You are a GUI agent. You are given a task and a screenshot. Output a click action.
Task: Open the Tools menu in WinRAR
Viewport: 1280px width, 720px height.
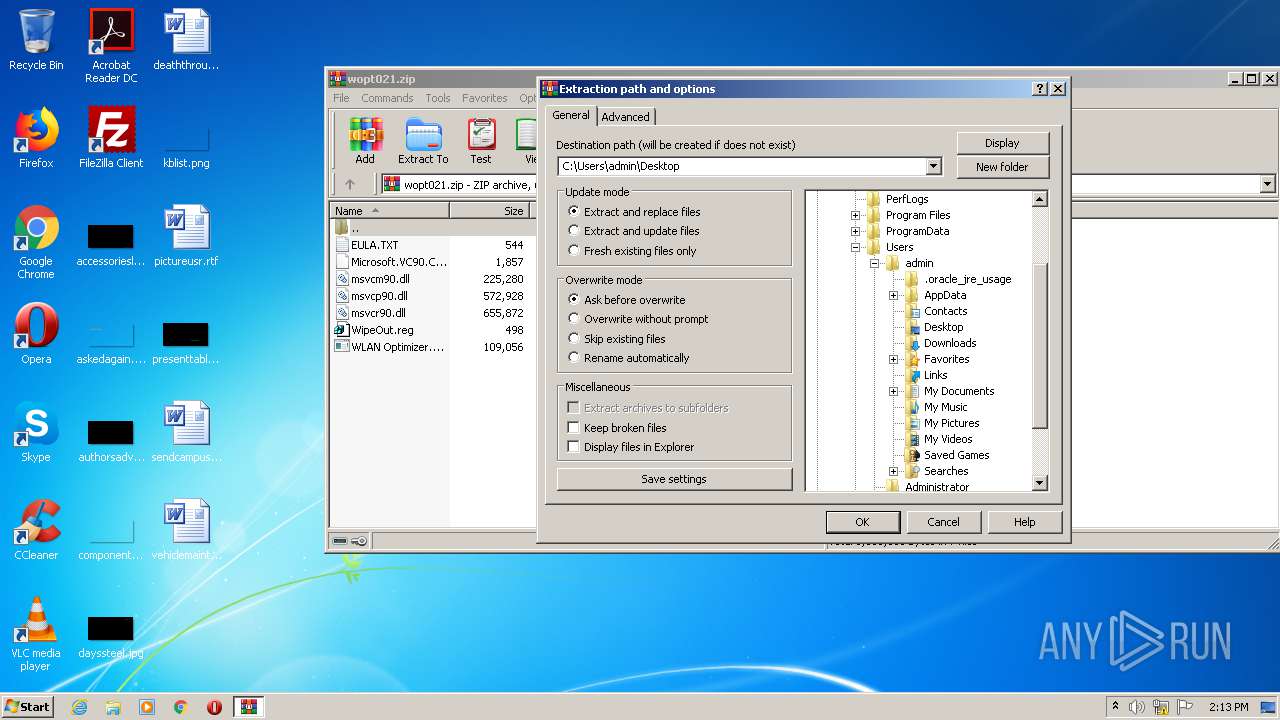438,98
